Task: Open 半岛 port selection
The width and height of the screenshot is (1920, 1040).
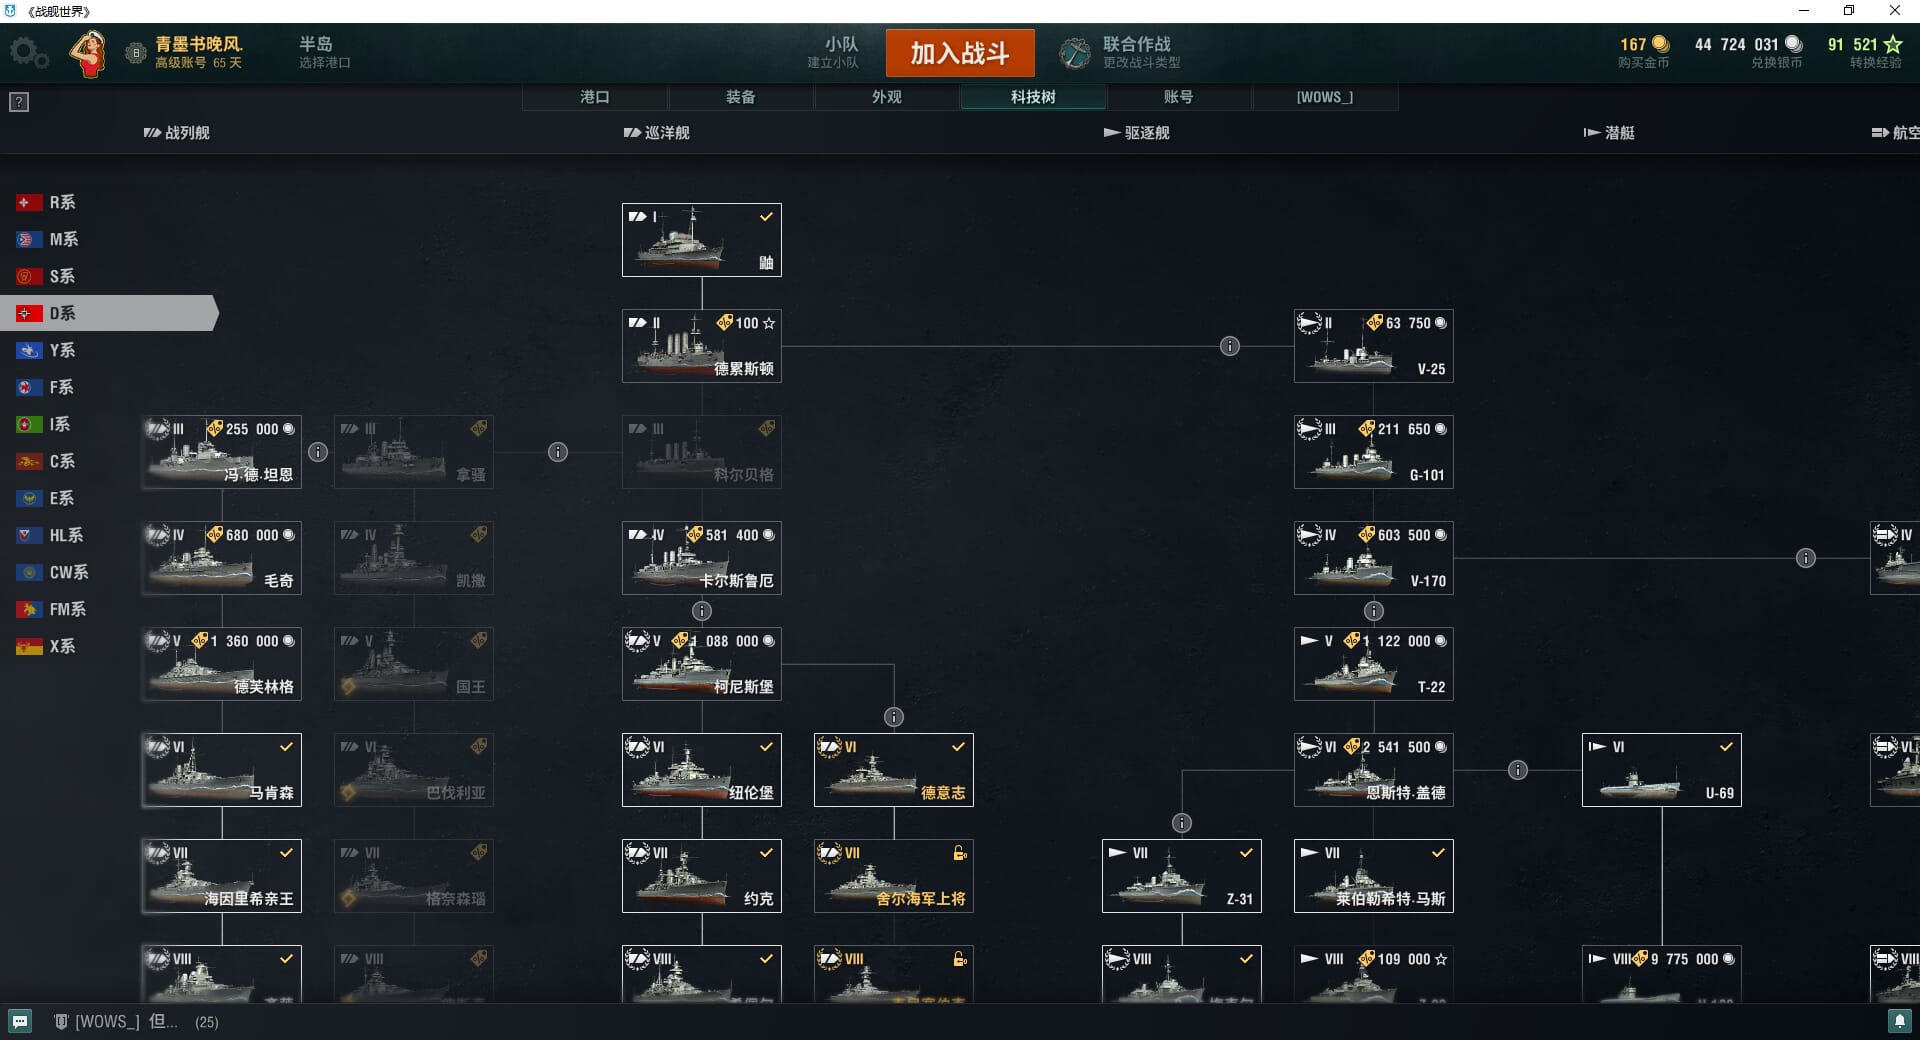Action: 324,53
